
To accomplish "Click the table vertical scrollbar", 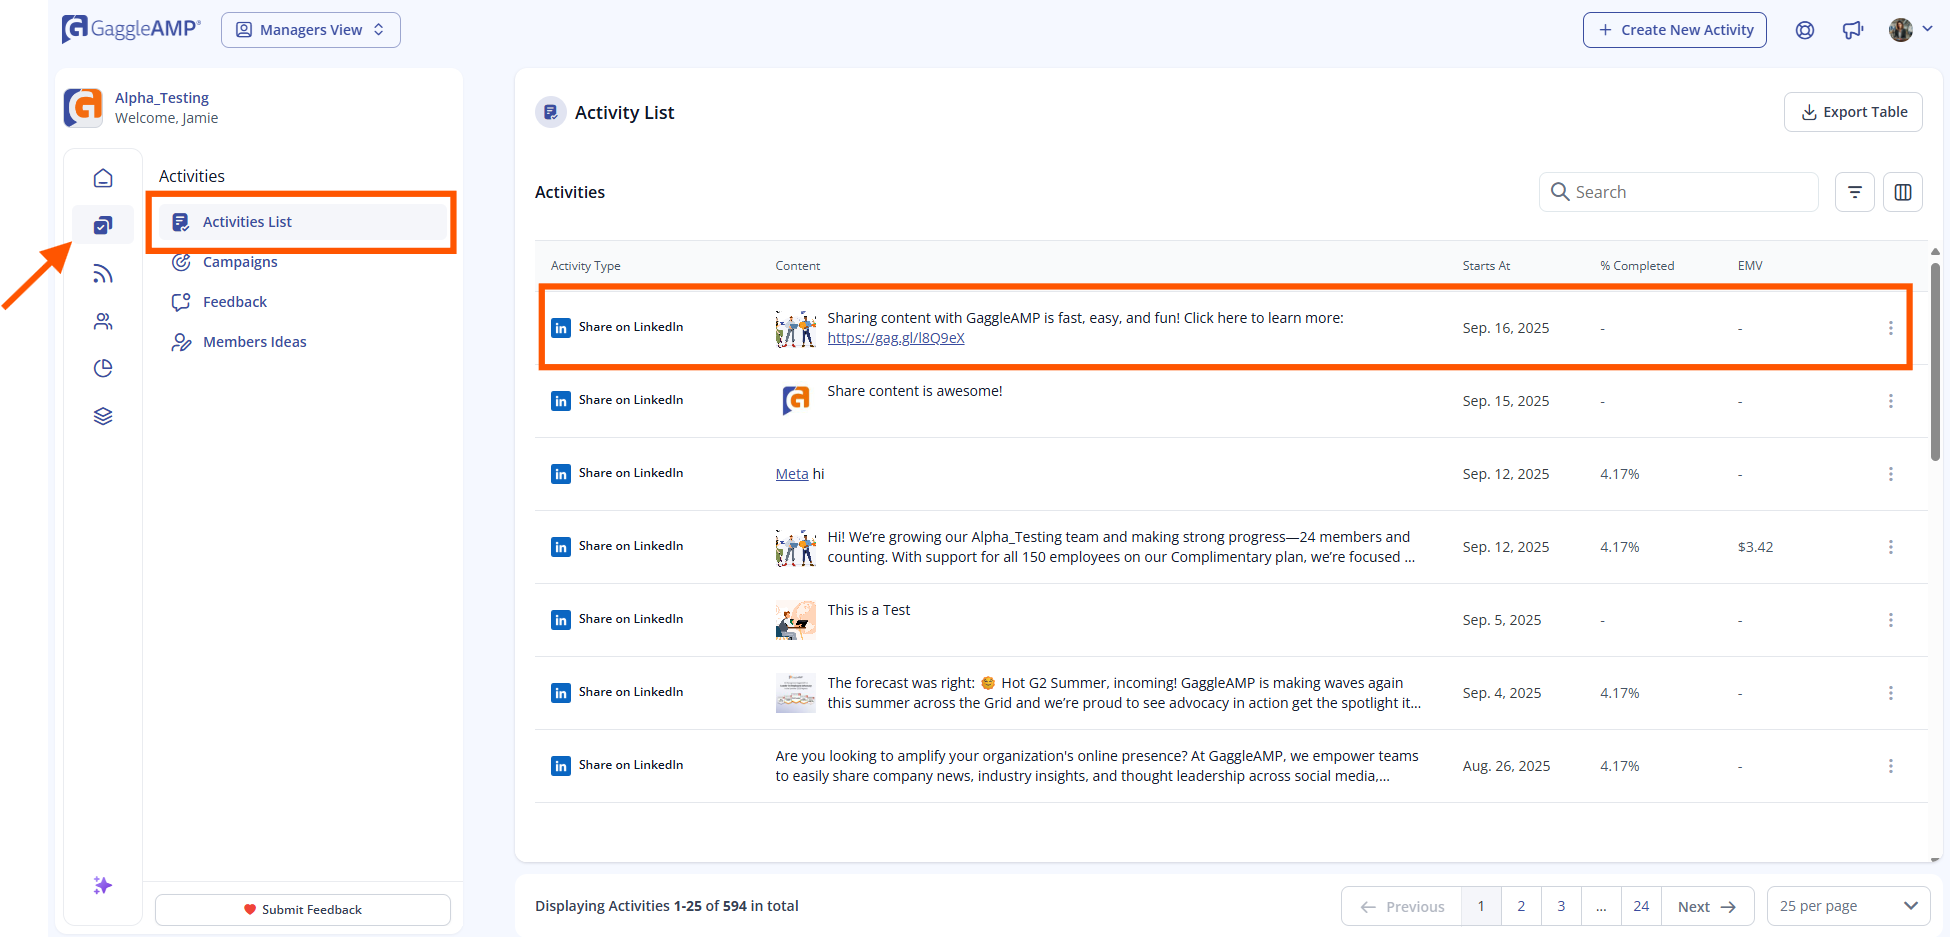I will pyautogui.click(x=1935, y=360).
